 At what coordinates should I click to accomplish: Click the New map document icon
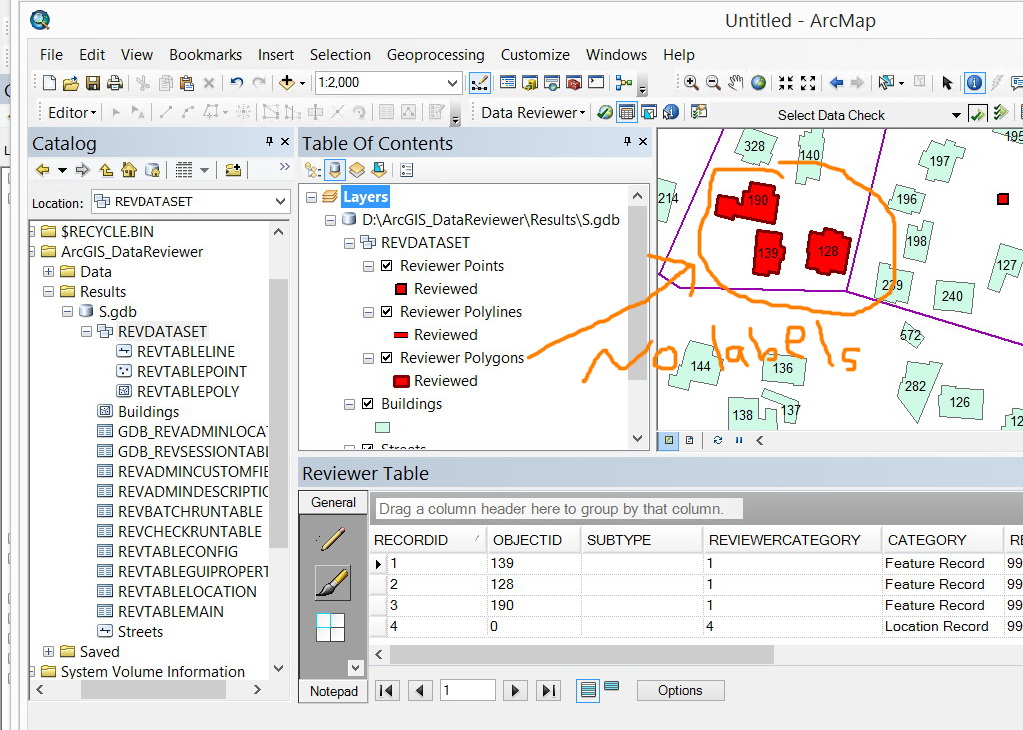coord(49,83)
